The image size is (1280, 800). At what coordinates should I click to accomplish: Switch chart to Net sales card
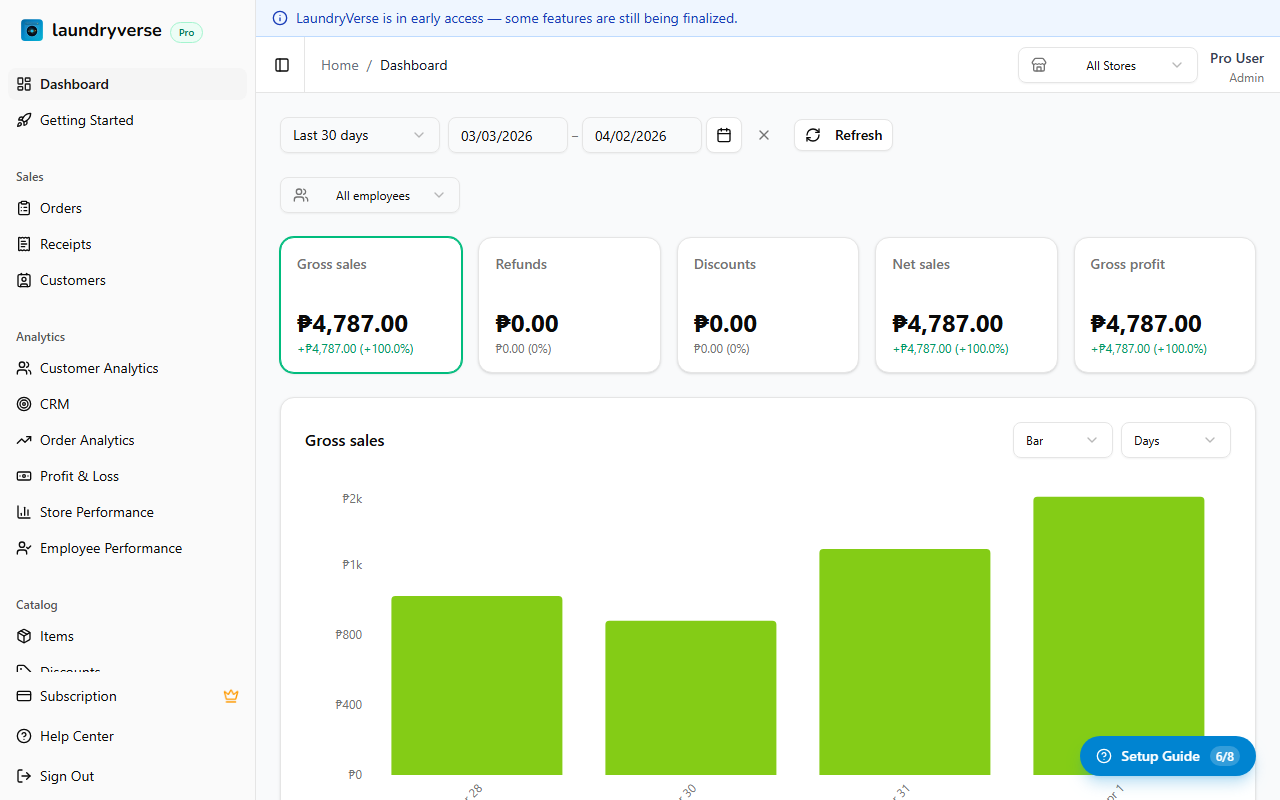coord(966,305)
